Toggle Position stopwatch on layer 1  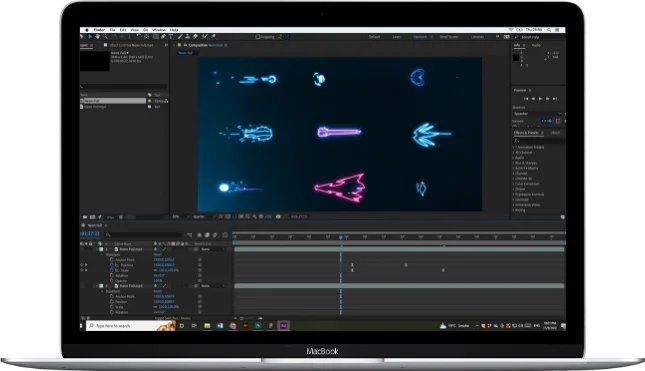click(x=112, y=265)
